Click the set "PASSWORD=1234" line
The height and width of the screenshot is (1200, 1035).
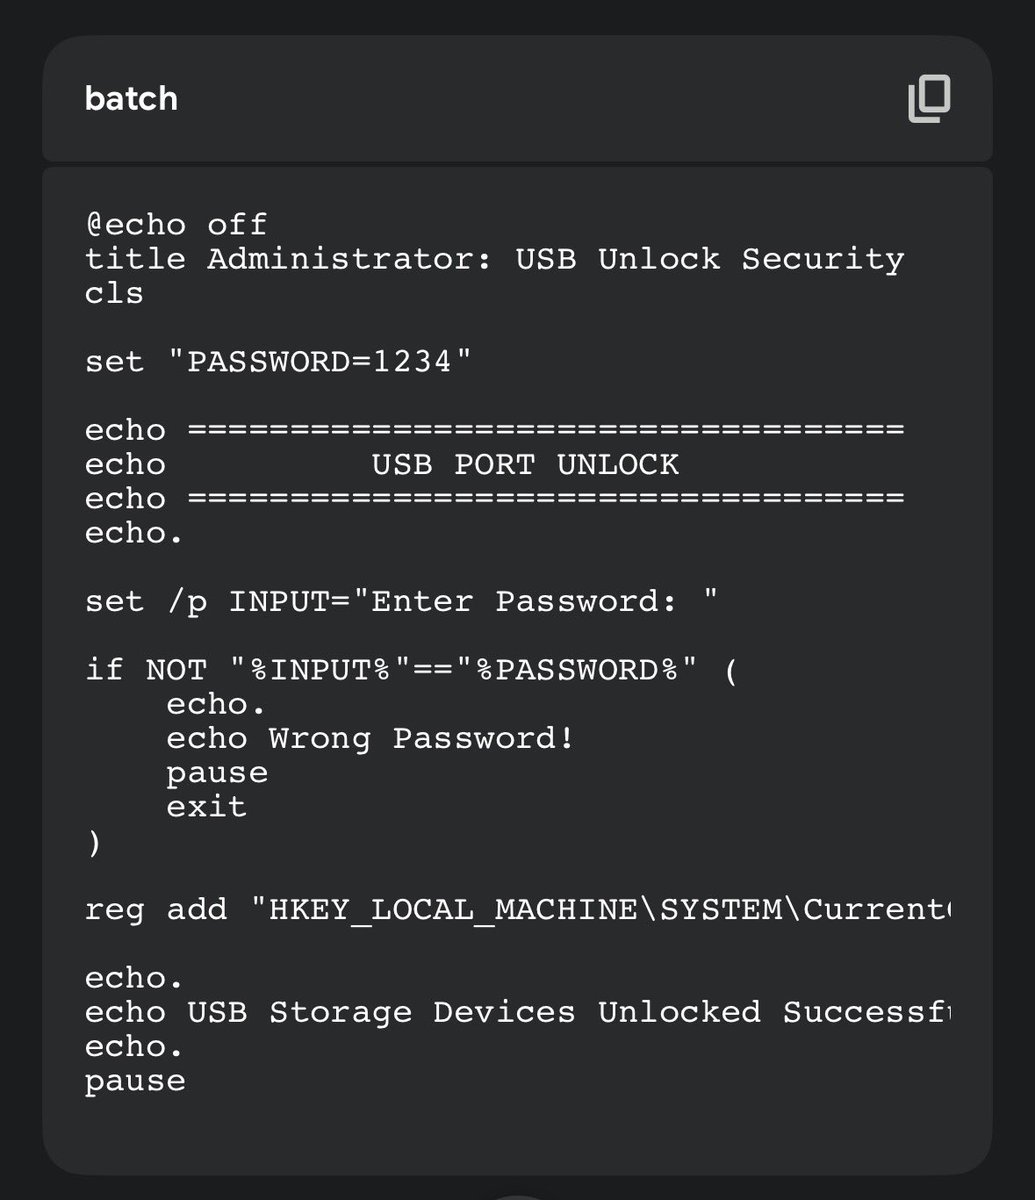pos(278,361)
